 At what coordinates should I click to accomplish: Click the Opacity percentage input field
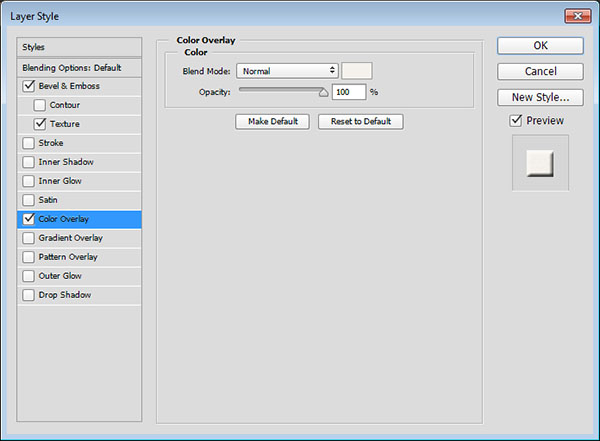click(x=350, y=91)
